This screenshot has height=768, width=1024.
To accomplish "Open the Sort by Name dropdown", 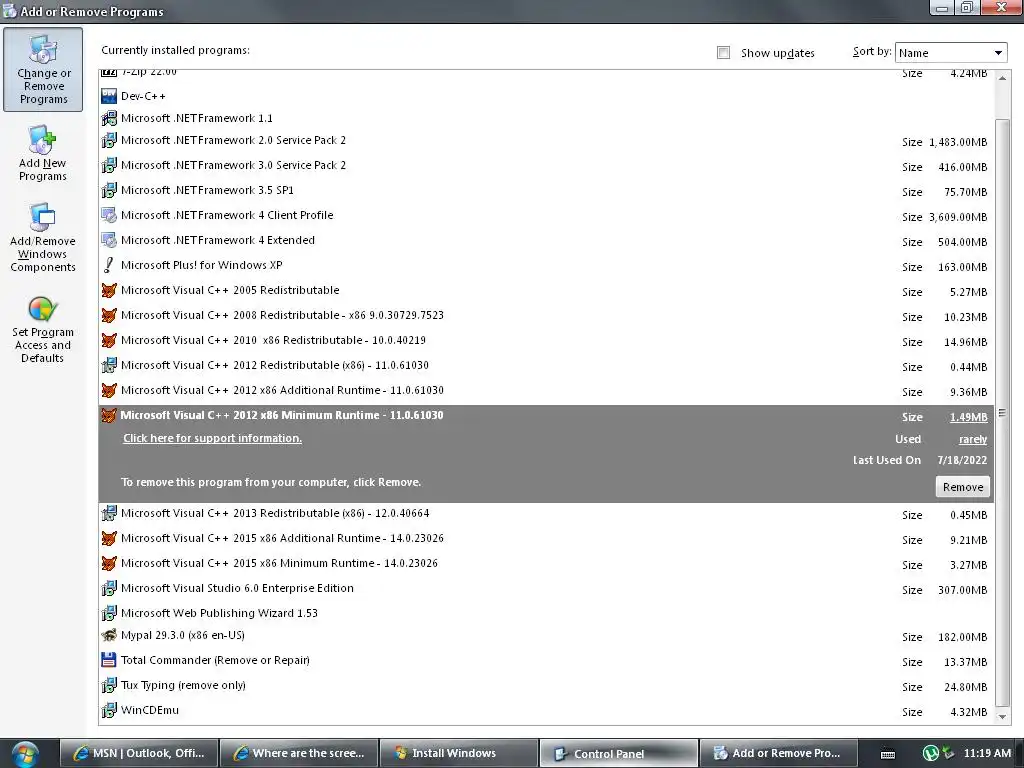I will point(951,52).
